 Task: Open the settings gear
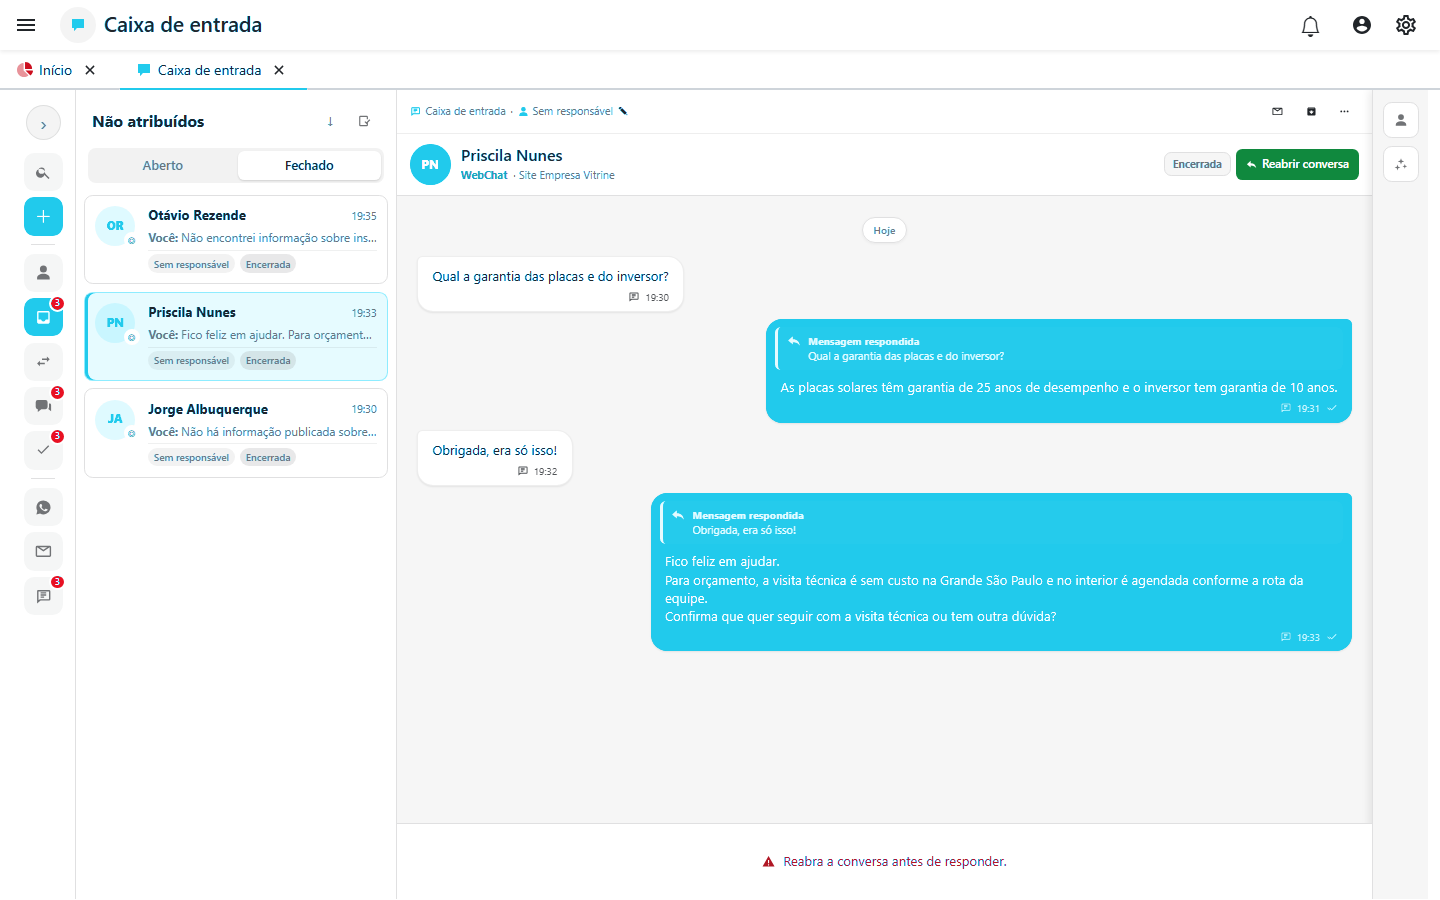[x=1406, y=25]
